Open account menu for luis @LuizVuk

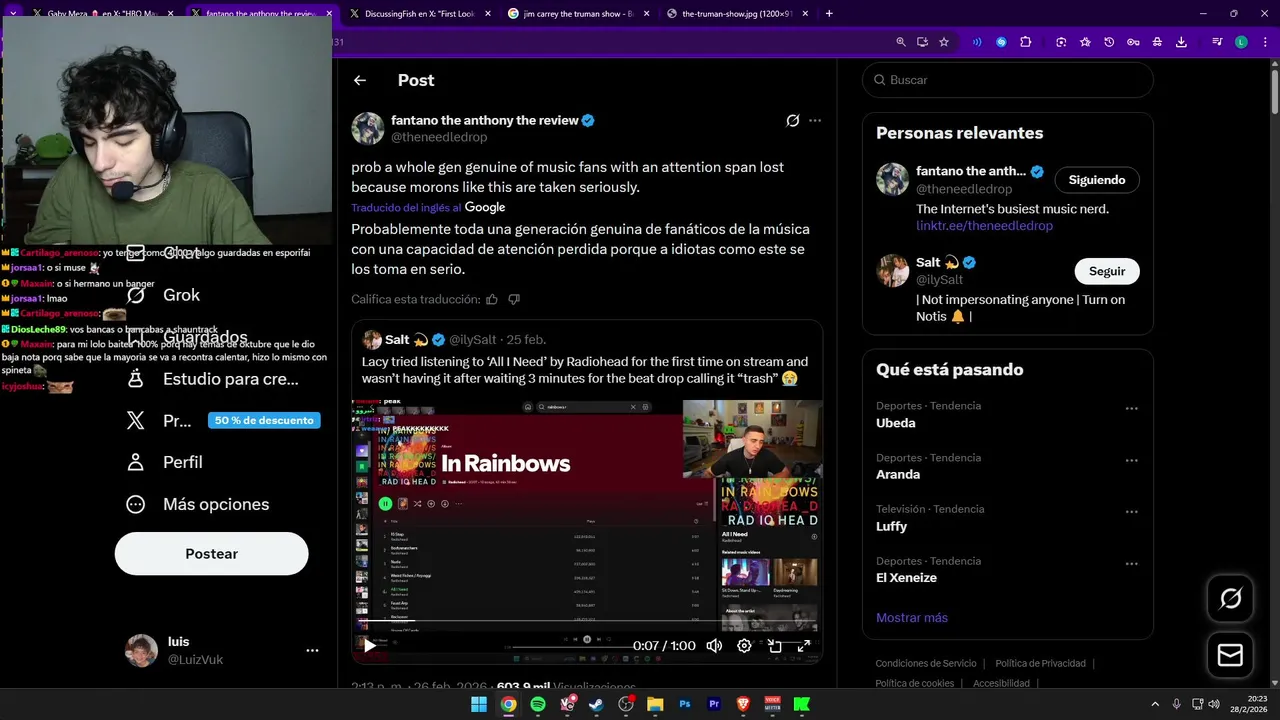point(312,650)
